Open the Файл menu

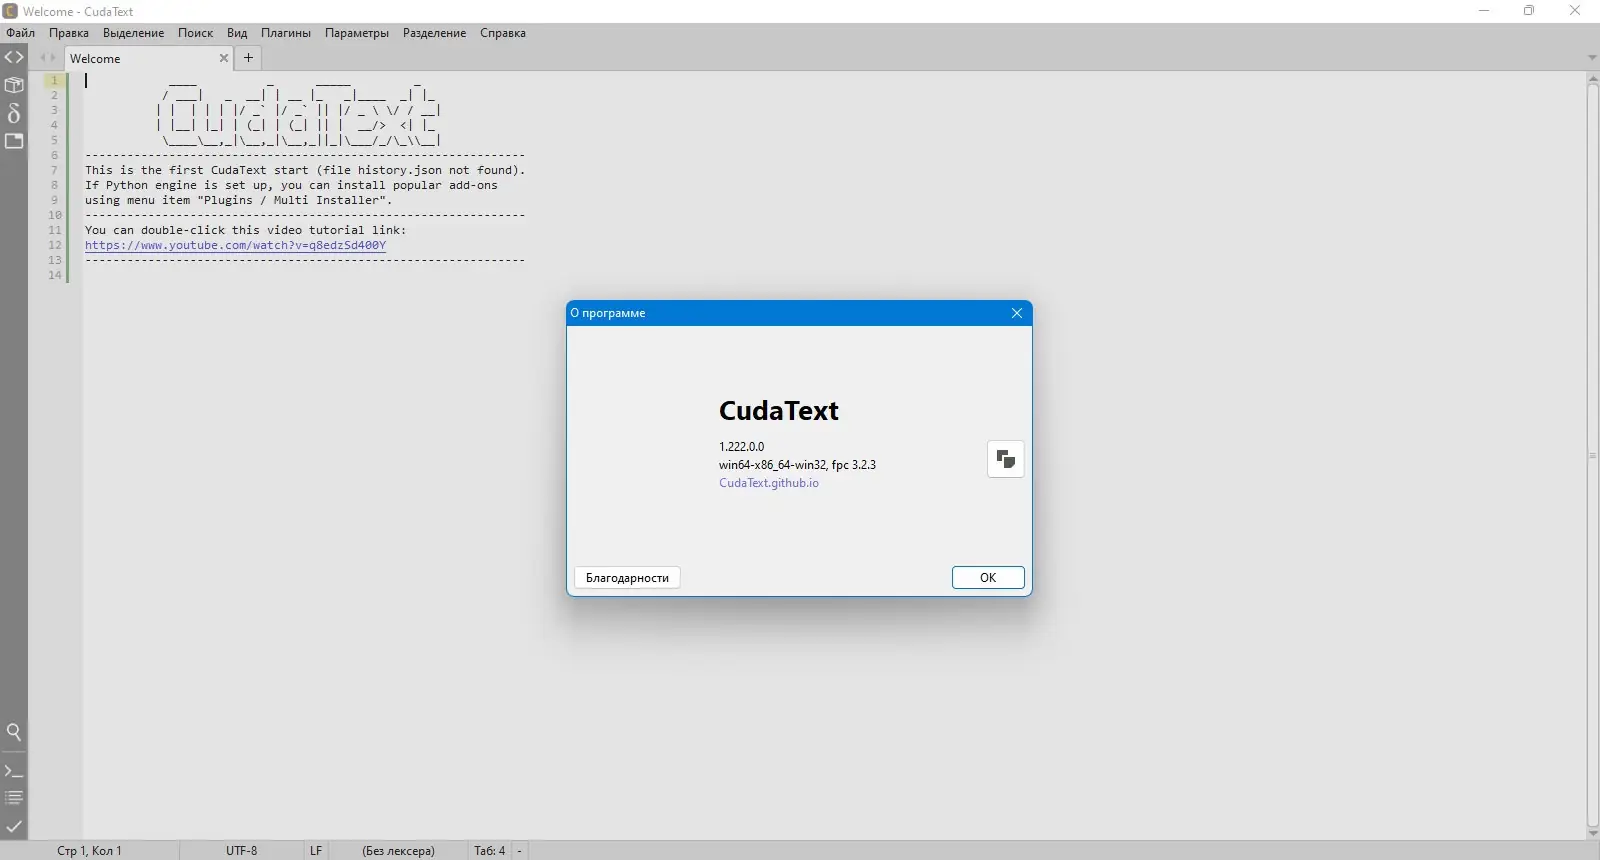pyautogui.click(x=20, y=33)
